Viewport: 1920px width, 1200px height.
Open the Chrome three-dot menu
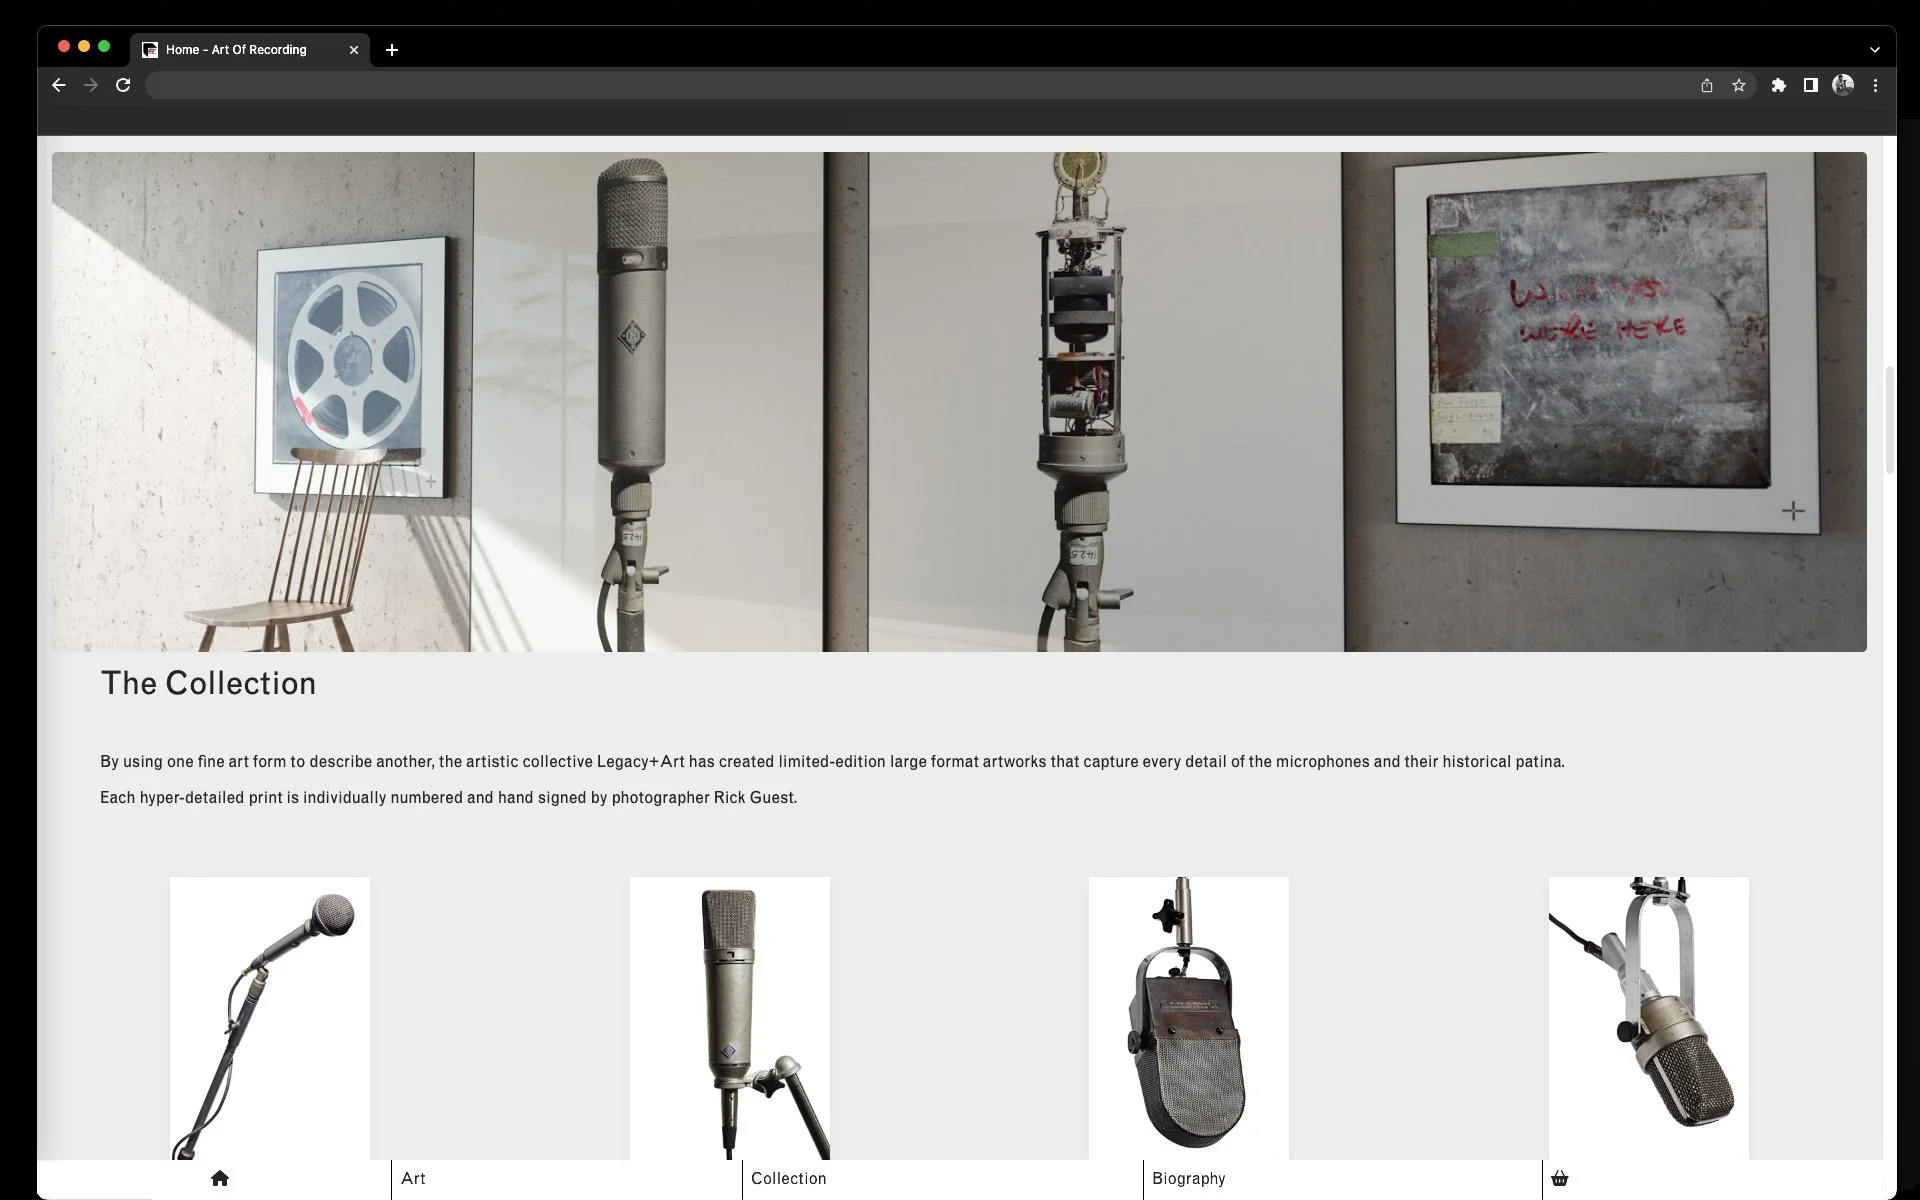coord(1875,86)
